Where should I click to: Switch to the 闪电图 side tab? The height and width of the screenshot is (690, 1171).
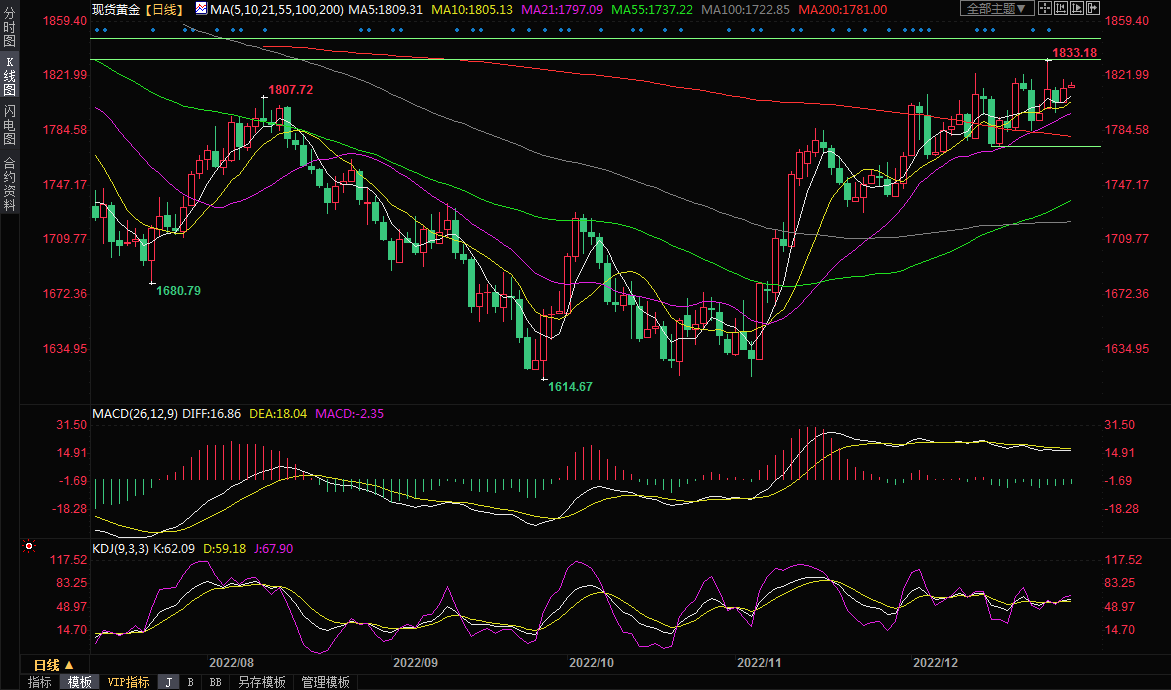pos(9,125)
